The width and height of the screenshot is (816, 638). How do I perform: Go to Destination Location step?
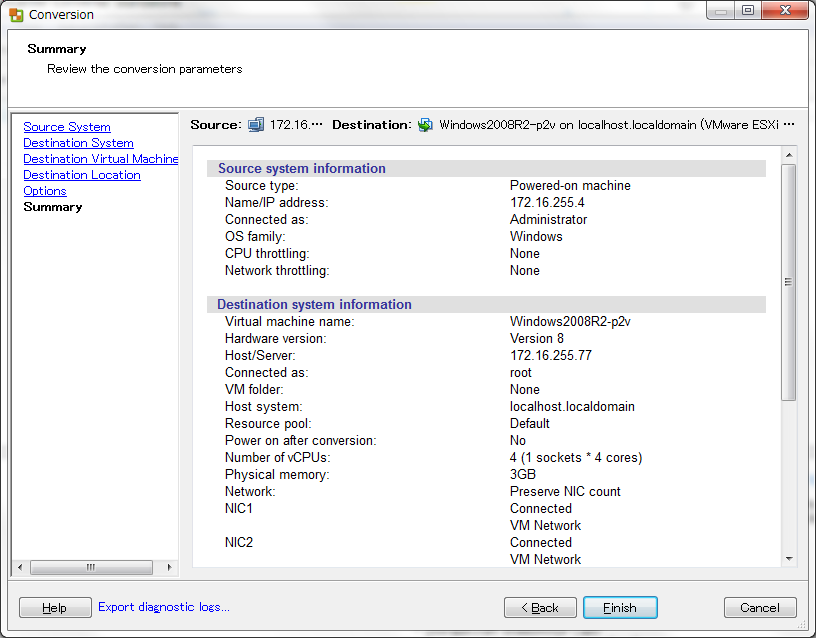[82, 175]
